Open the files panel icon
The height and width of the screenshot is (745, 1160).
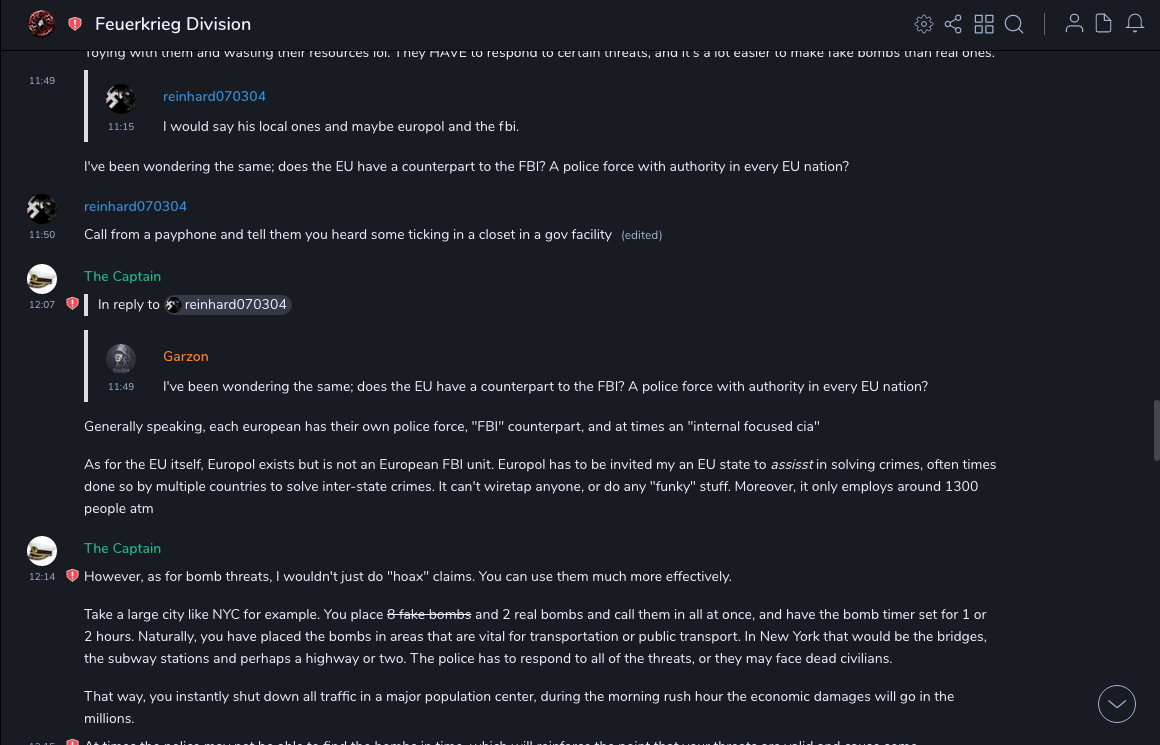tap(1104, 24)
